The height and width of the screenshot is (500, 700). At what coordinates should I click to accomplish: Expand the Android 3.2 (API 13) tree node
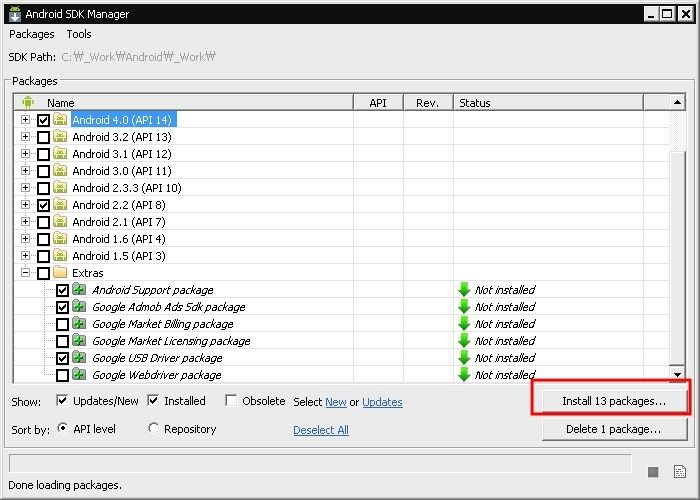(x=25, y=136)
